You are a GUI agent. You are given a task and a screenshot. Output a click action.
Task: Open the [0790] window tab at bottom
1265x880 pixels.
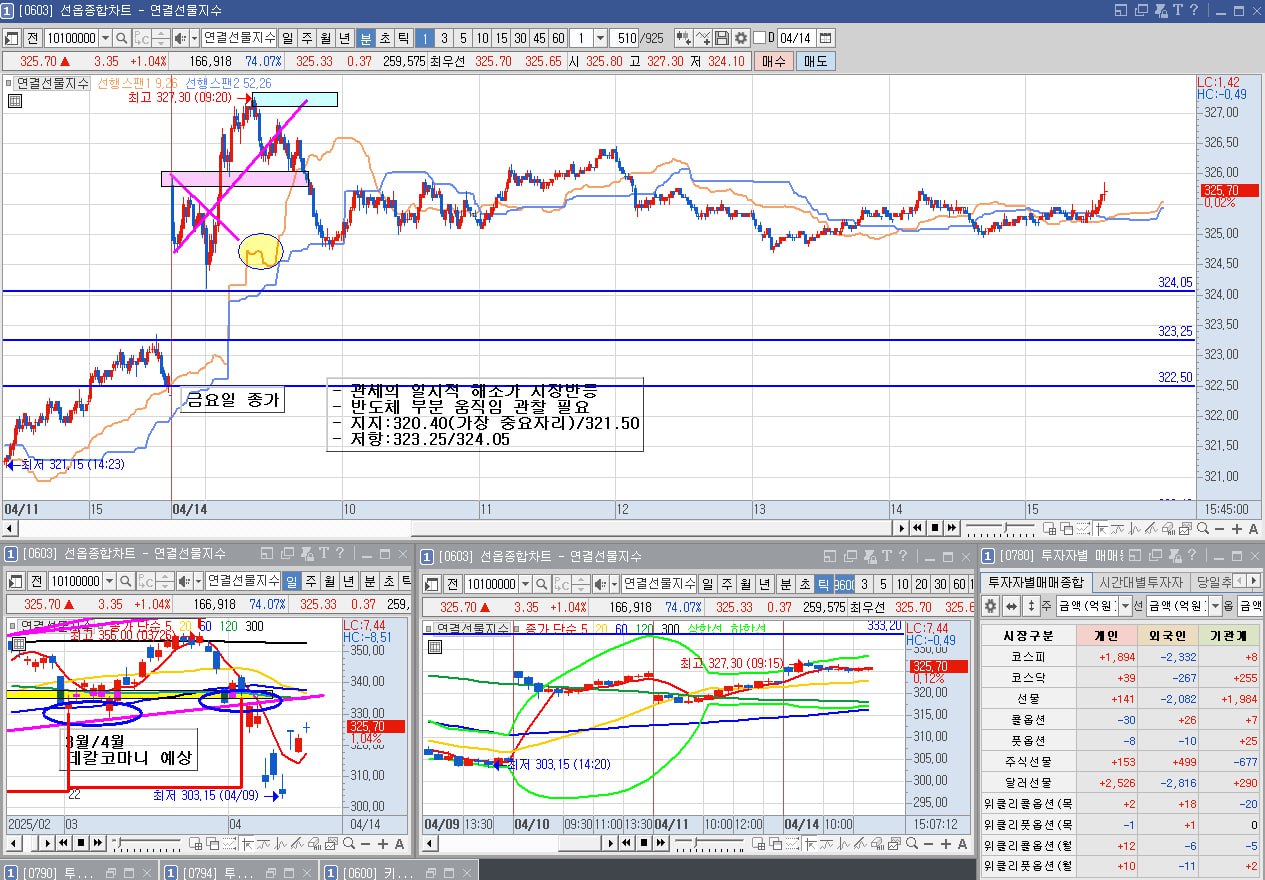pyautogui.click(x=78, y=872)
